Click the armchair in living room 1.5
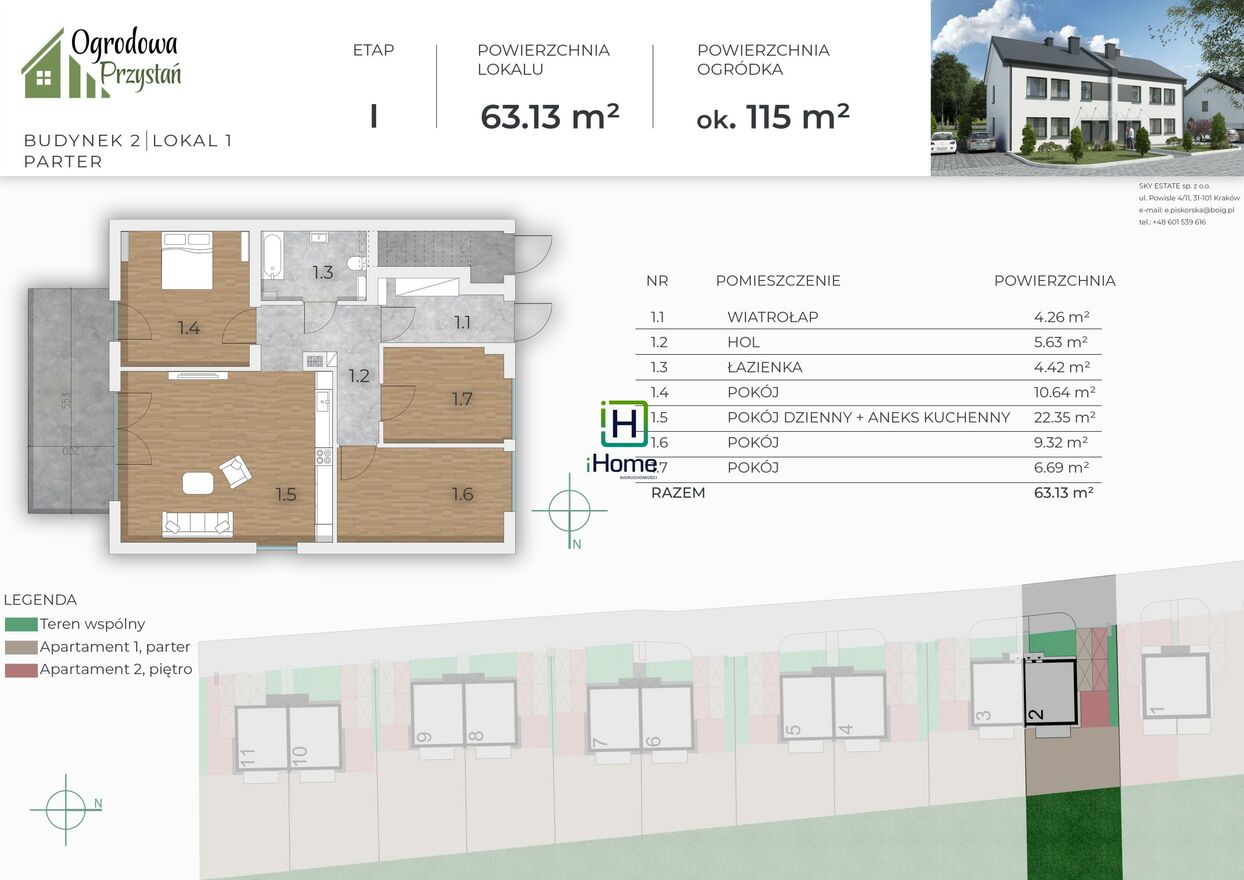1244x880 pixels. [235, 470]
